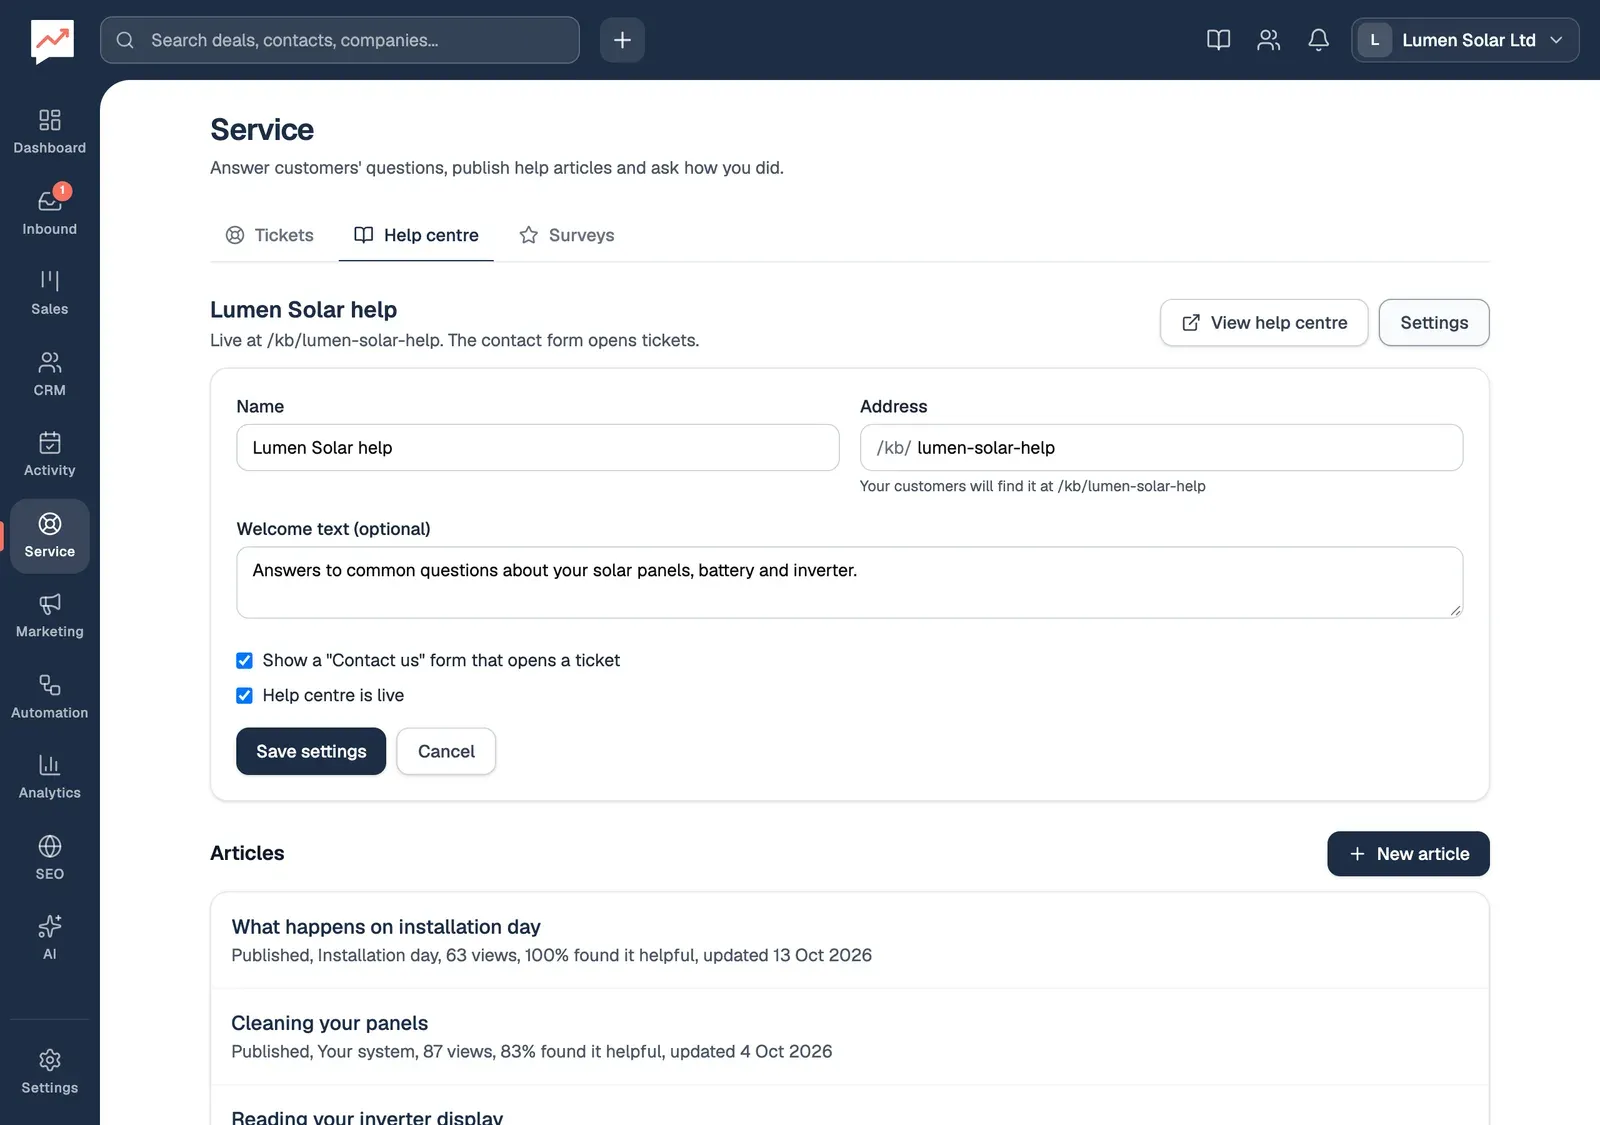
Task: Open Settings gear in sidebar
Action: pos(49,1072)
